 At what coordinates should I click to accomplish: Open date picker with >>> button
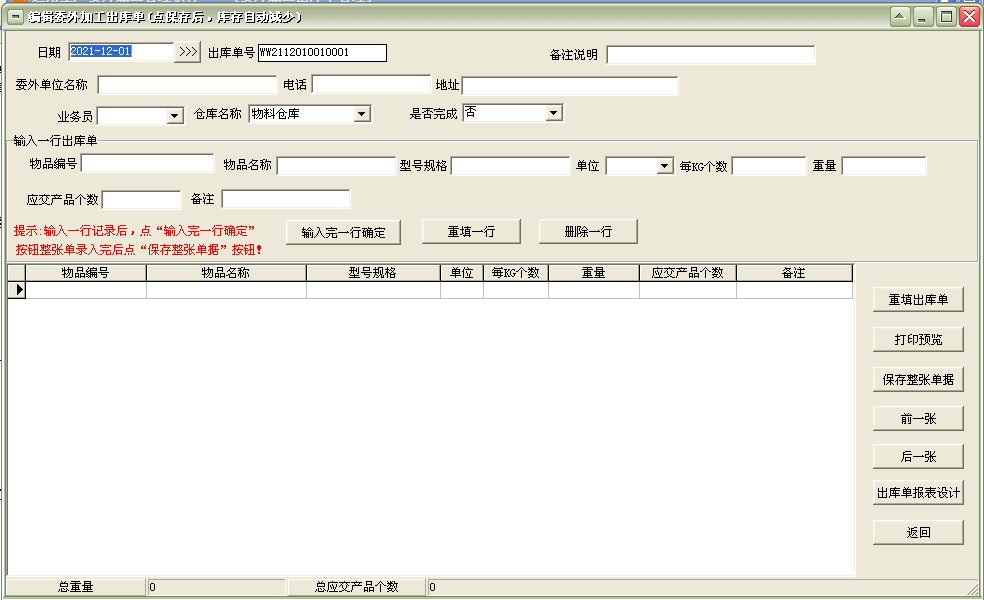(188, 52)
